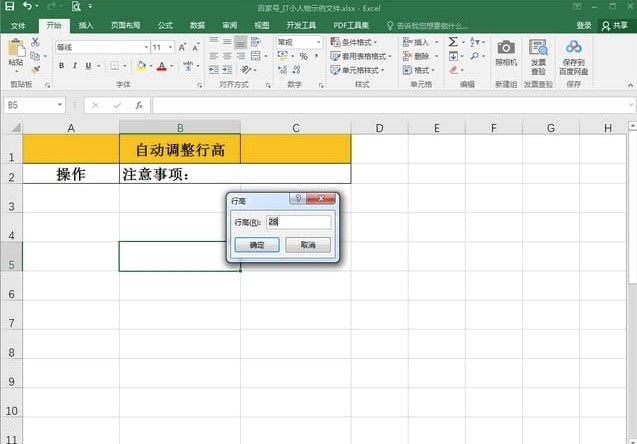The height and width of the screenshot is (444, 637).
Task: Toggle underline formatting
Action: pos(89,66)
